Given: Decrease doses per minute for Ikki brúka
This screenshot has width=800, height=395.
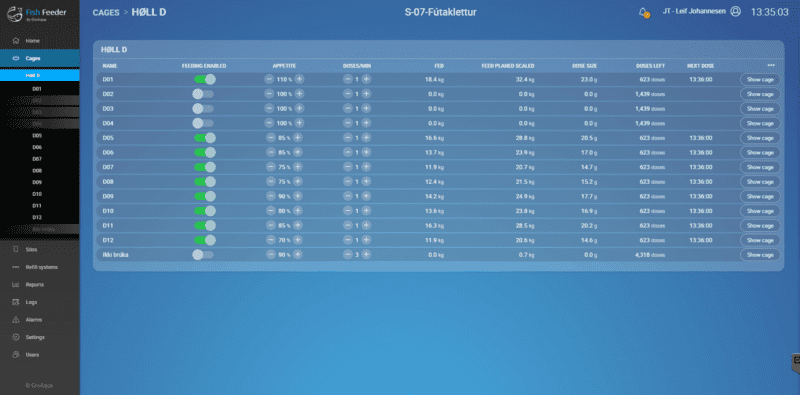Looking at the screenshot, I should click(x=347, y=255).
